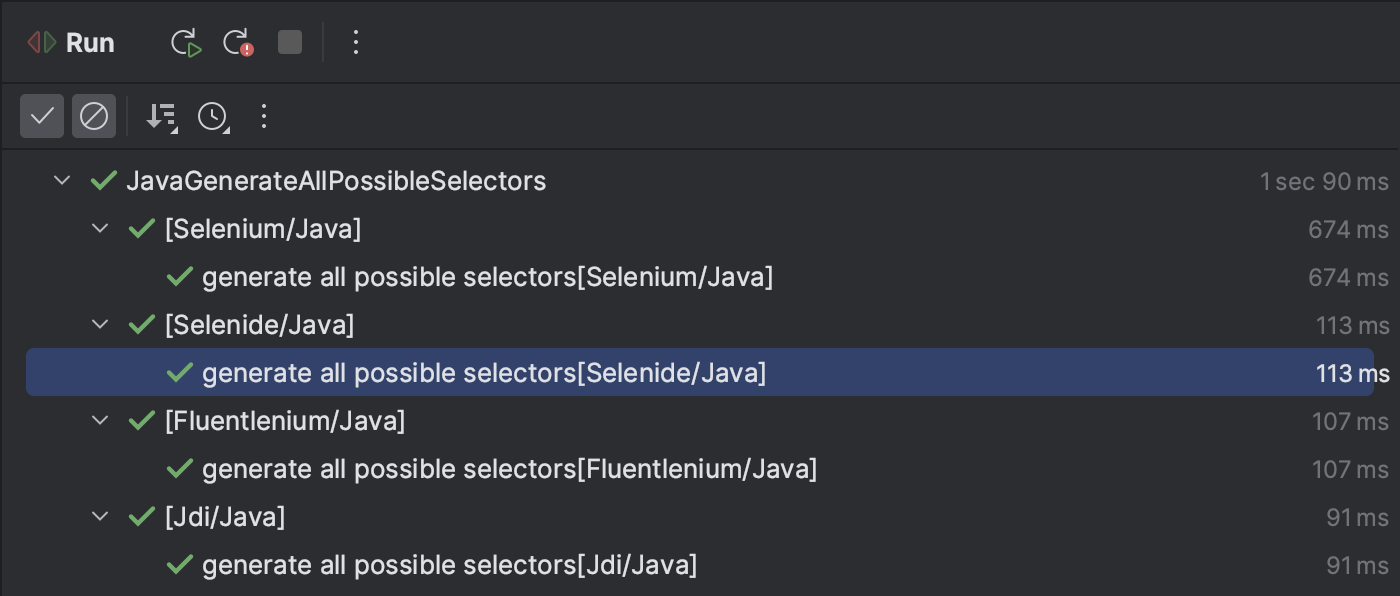Click the Rerun Failed Tests icon
The width and height of the screenshot is (1400, 596).
click(238, 42)
